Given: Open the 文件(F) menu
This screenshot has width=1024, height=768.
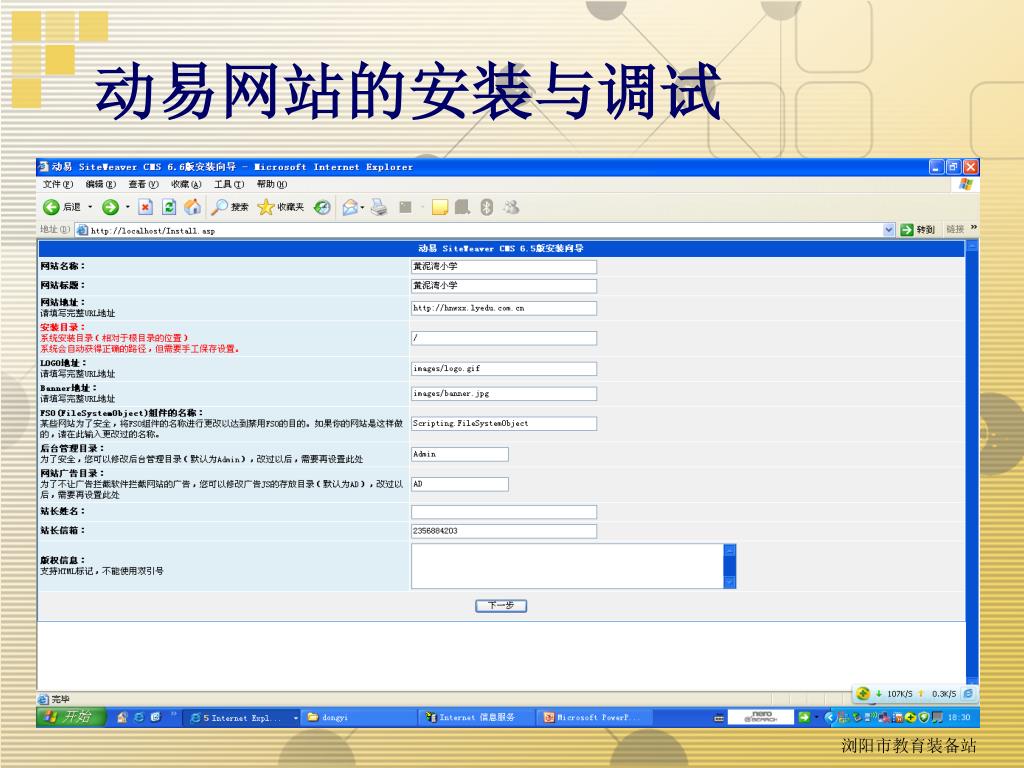Looking at the screenshot, I should coord(57,185).
